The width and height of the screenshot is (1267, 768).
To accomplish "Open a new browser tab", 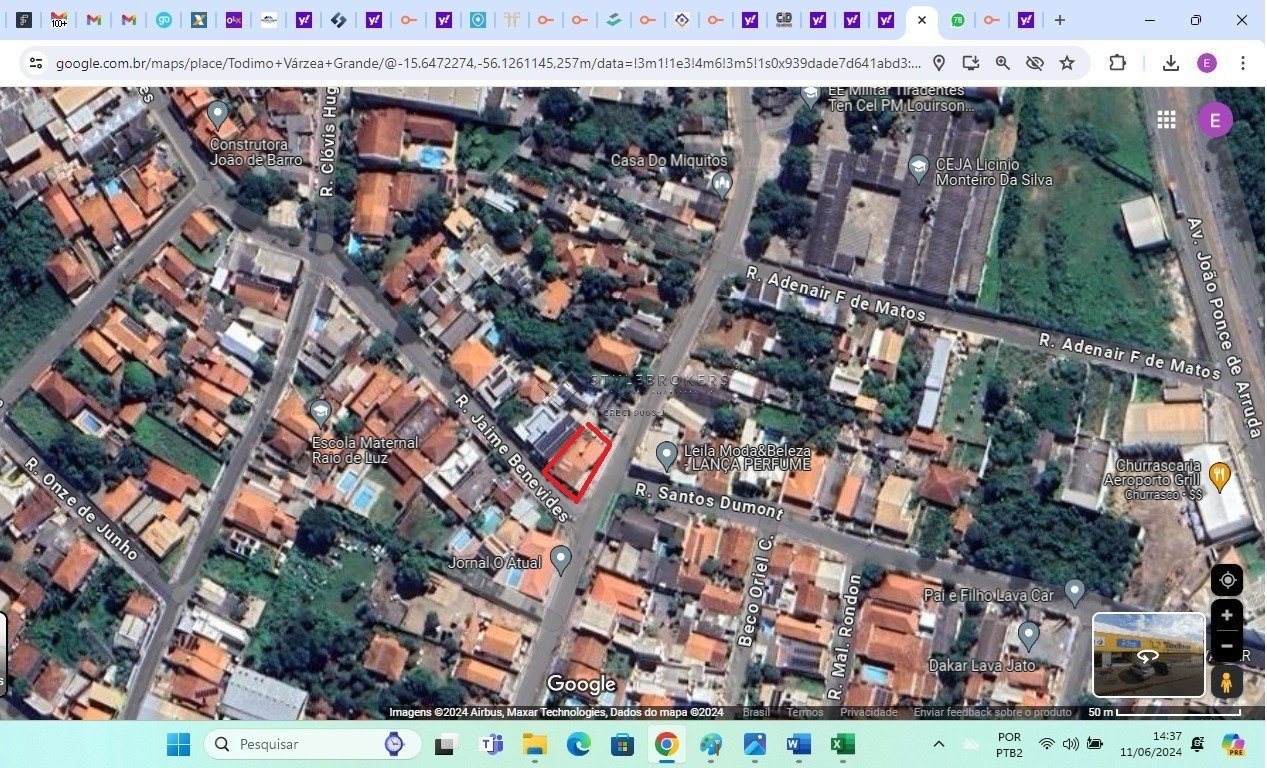I will (1060, 20).
